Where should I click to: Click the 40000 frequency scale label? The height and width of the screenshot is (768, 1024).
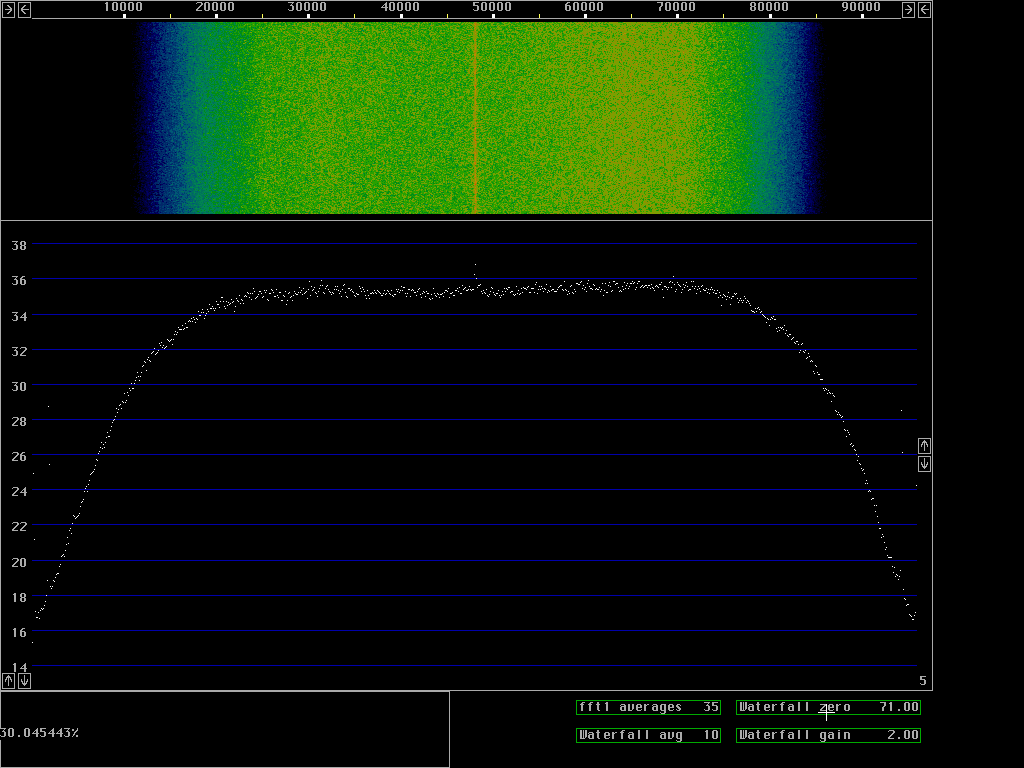(x=400, y=7)
